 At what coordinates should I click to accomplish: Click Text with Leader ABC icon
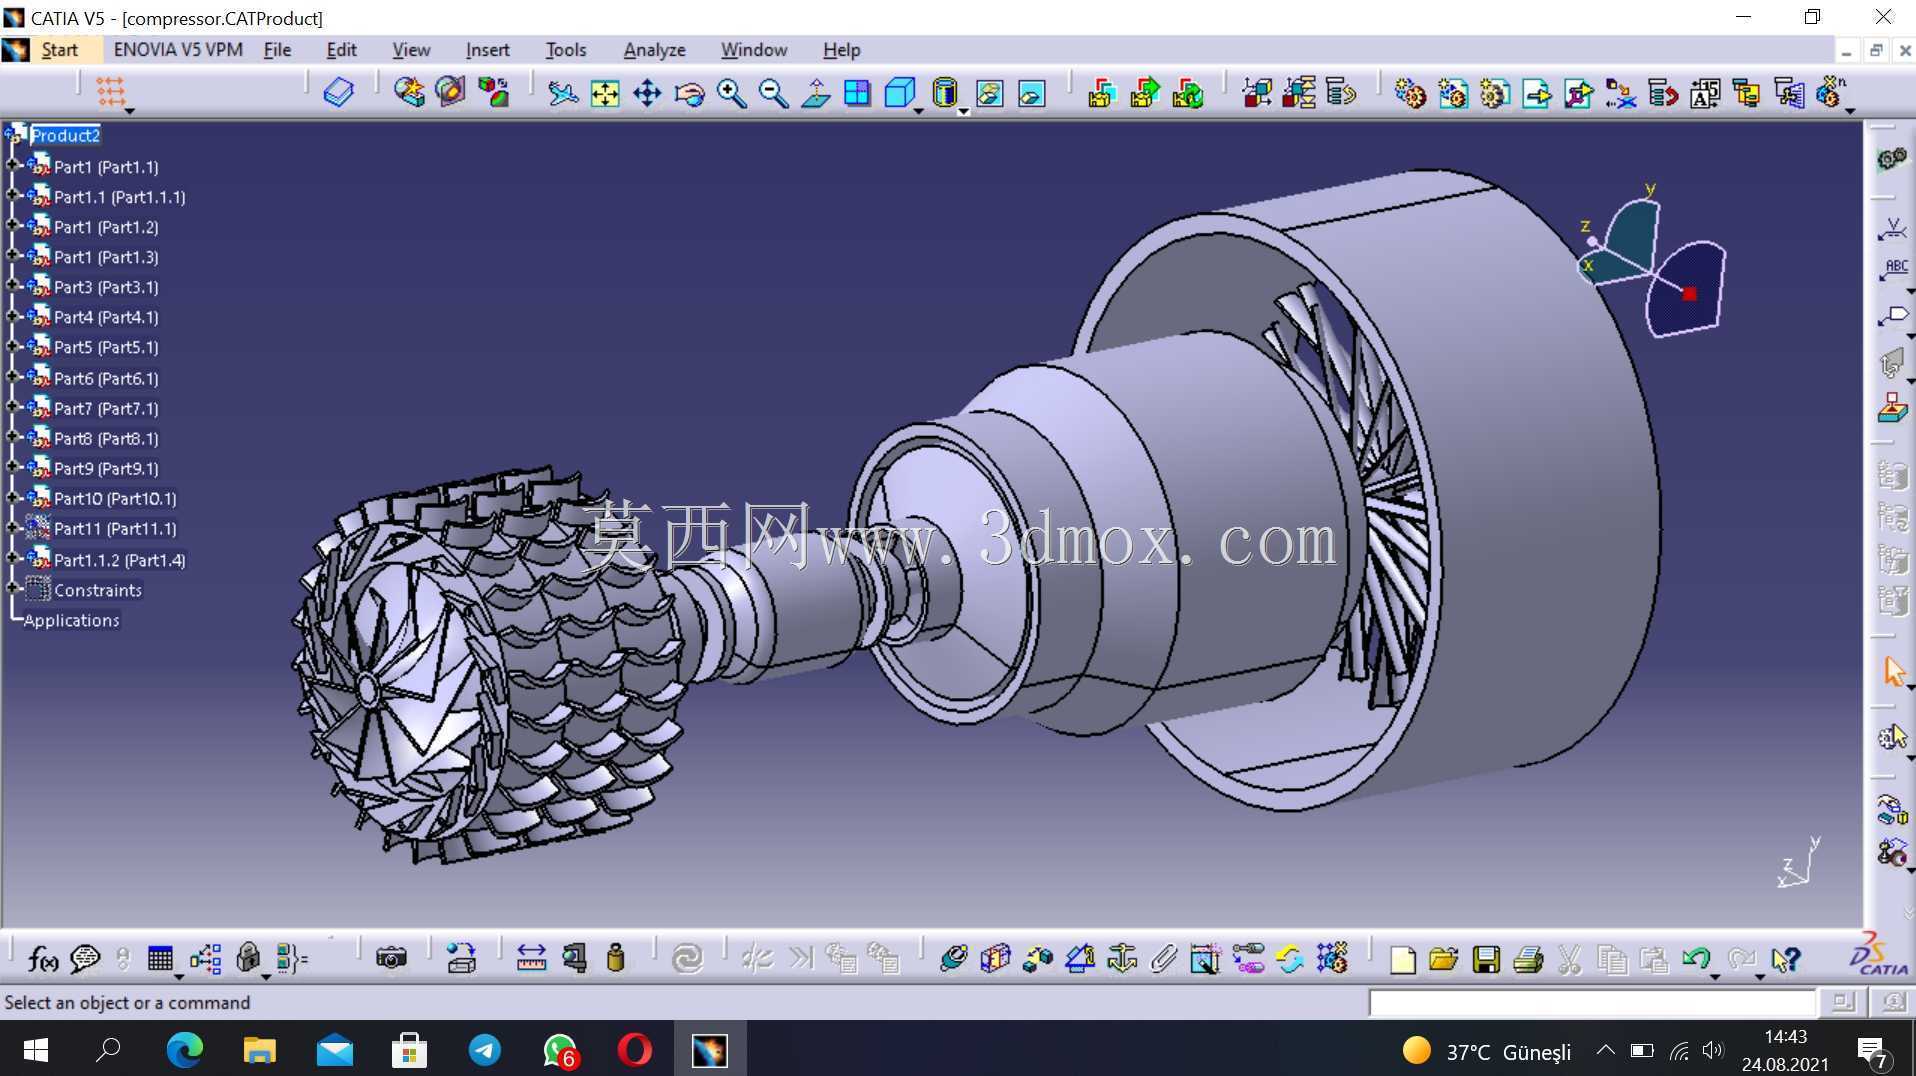1893,268
